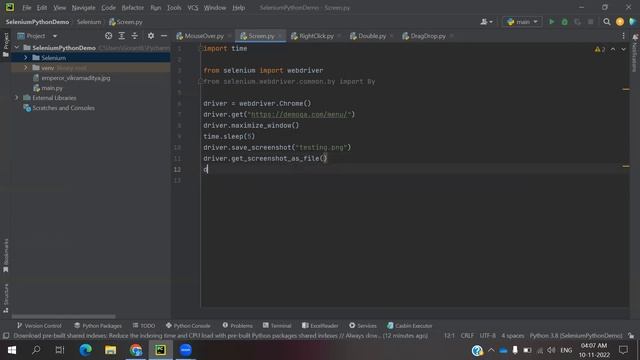Collapse SeleniumPythonDemo root folder

click(x=17, y=48)
